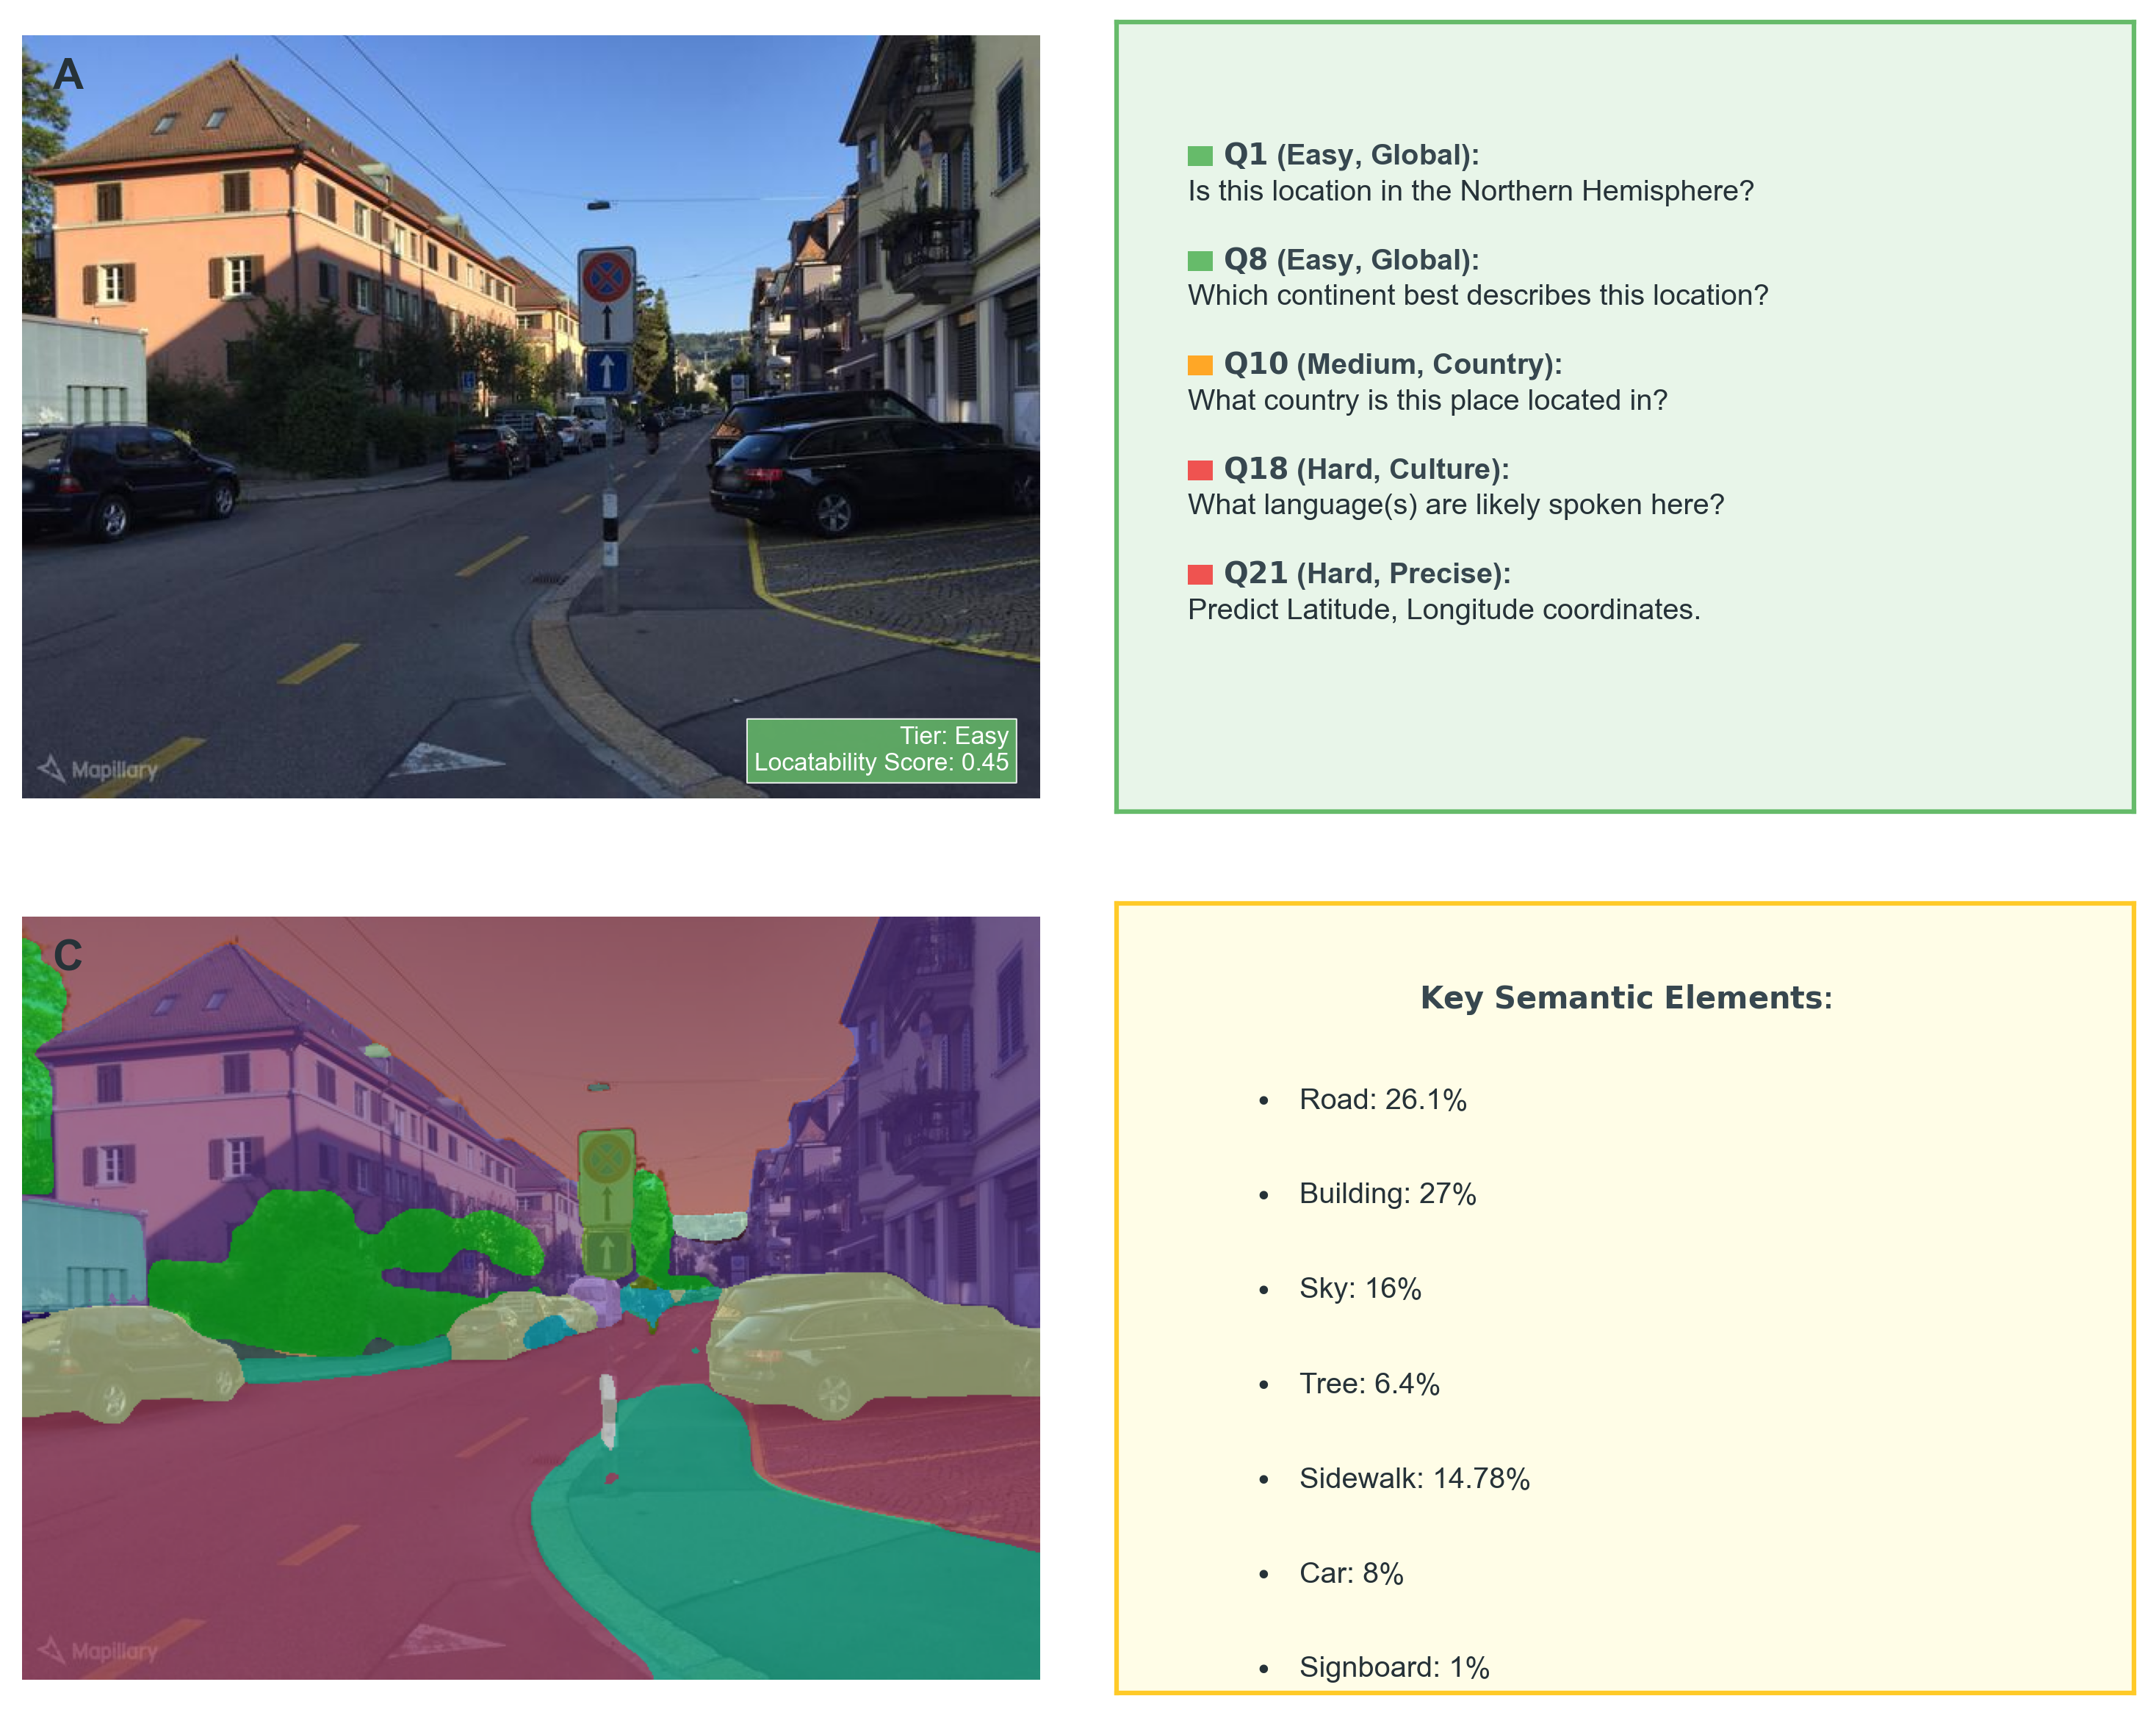
Task: Click the orange square beside Q10
Action: [1199, 365]
